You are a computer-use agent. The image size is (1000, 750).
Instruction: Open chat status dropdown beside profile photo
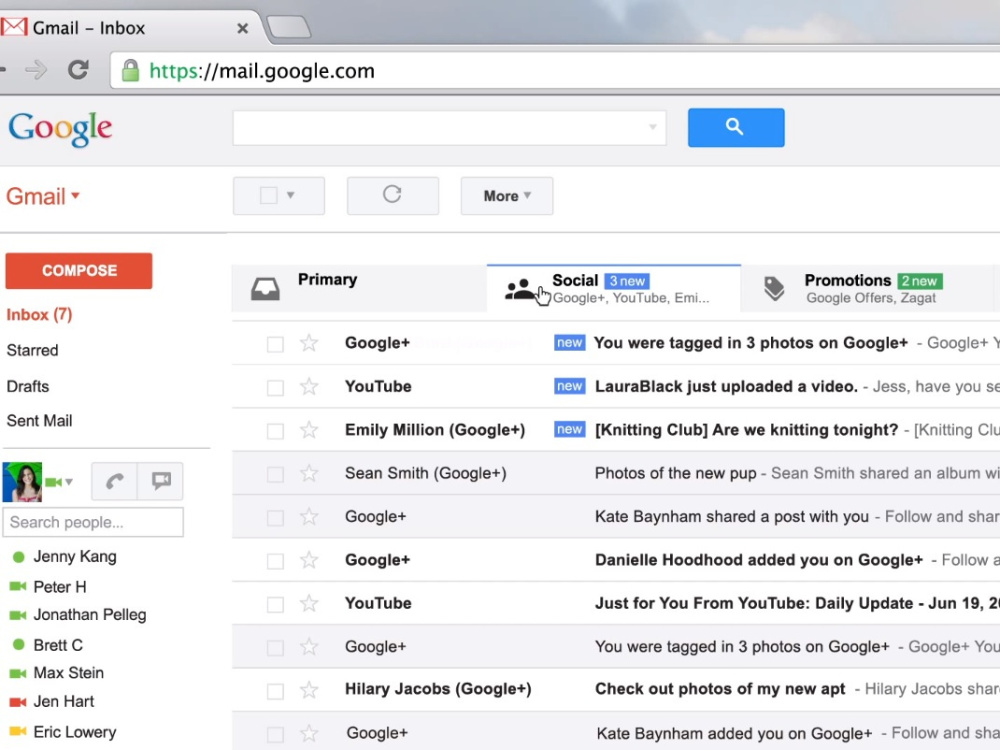pos(69,482)
